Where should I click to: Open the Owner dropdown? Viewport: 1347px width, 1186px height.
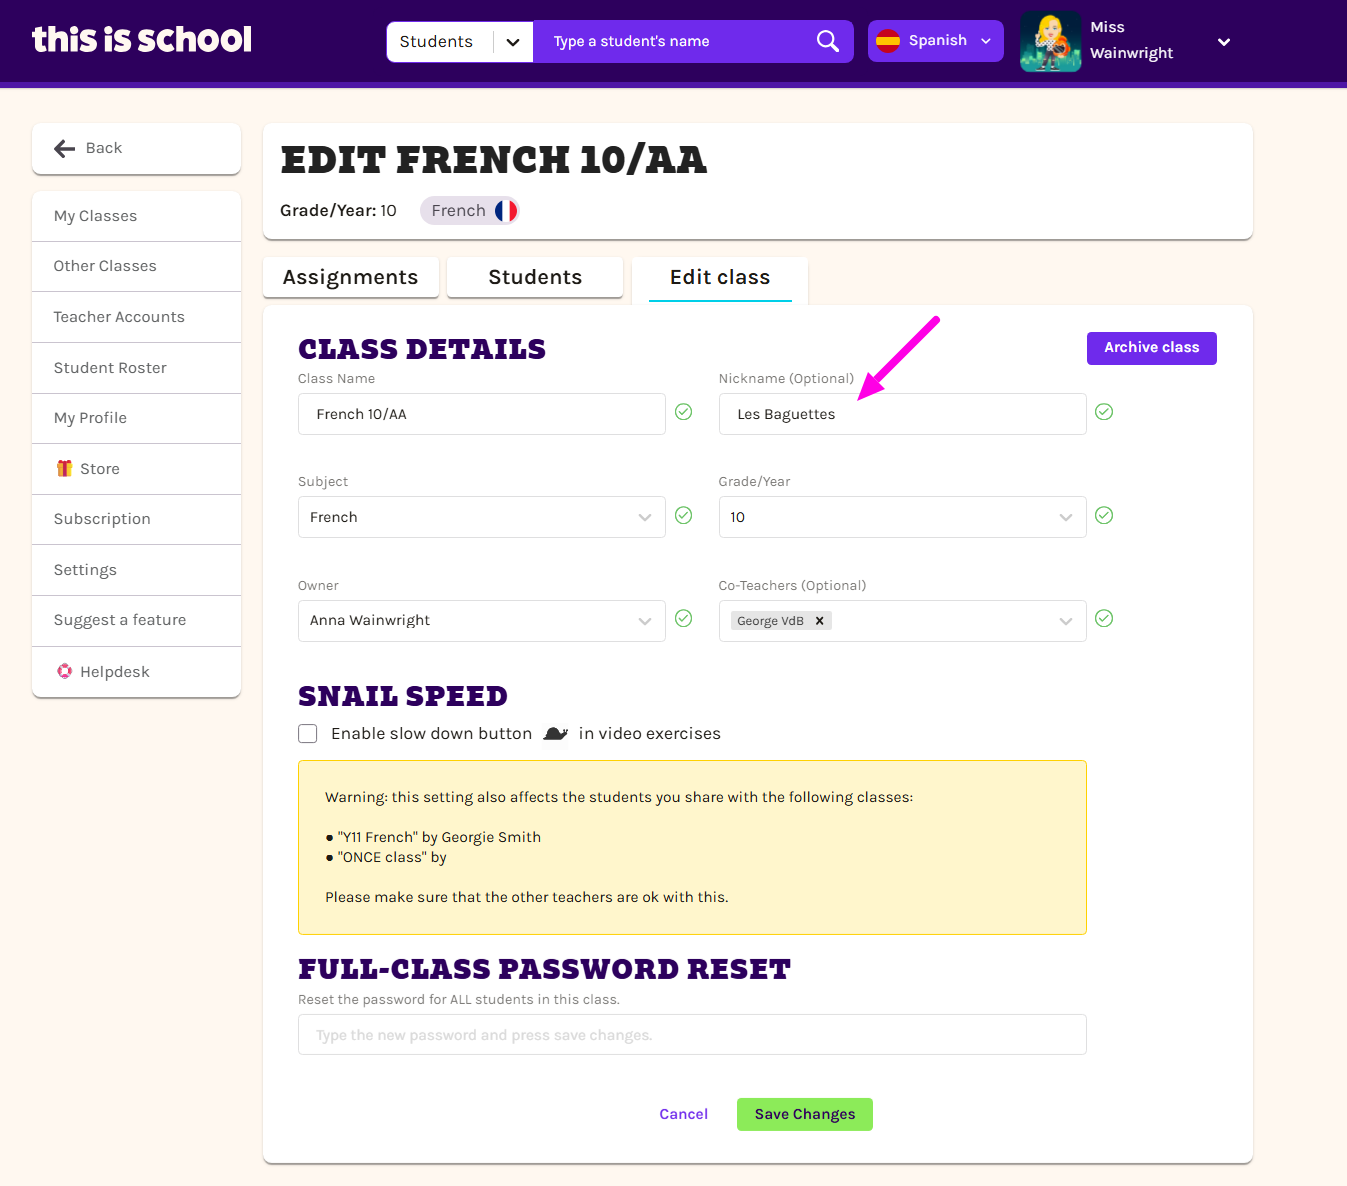point(481,621)
